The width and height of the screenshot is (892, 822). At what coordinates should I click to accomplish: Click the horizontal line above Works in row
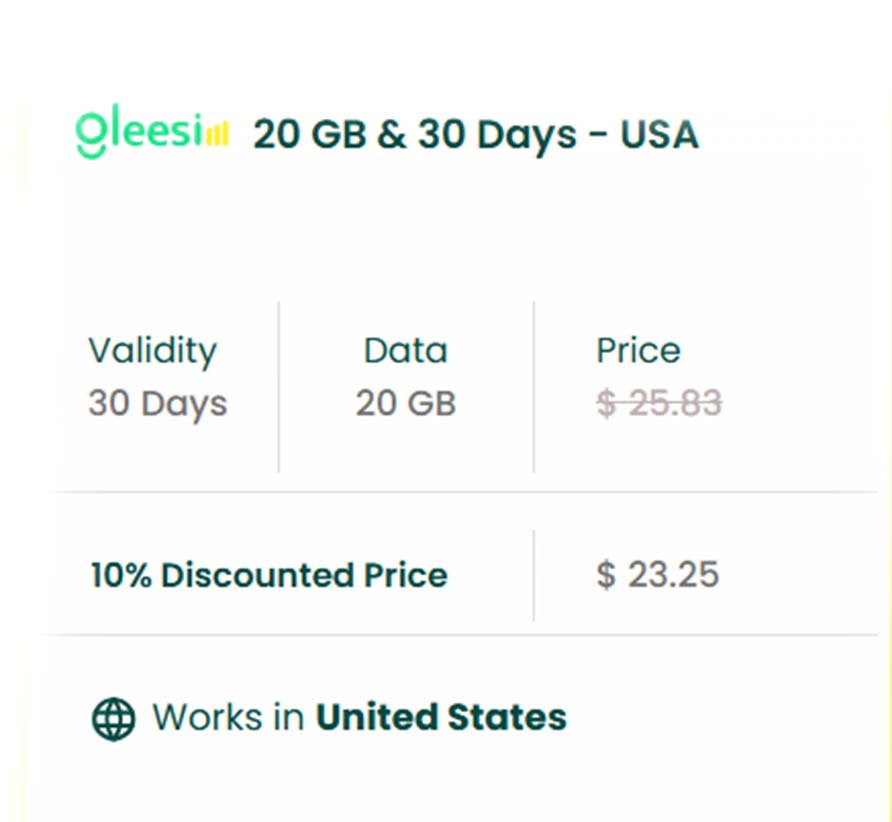(460, 635)
